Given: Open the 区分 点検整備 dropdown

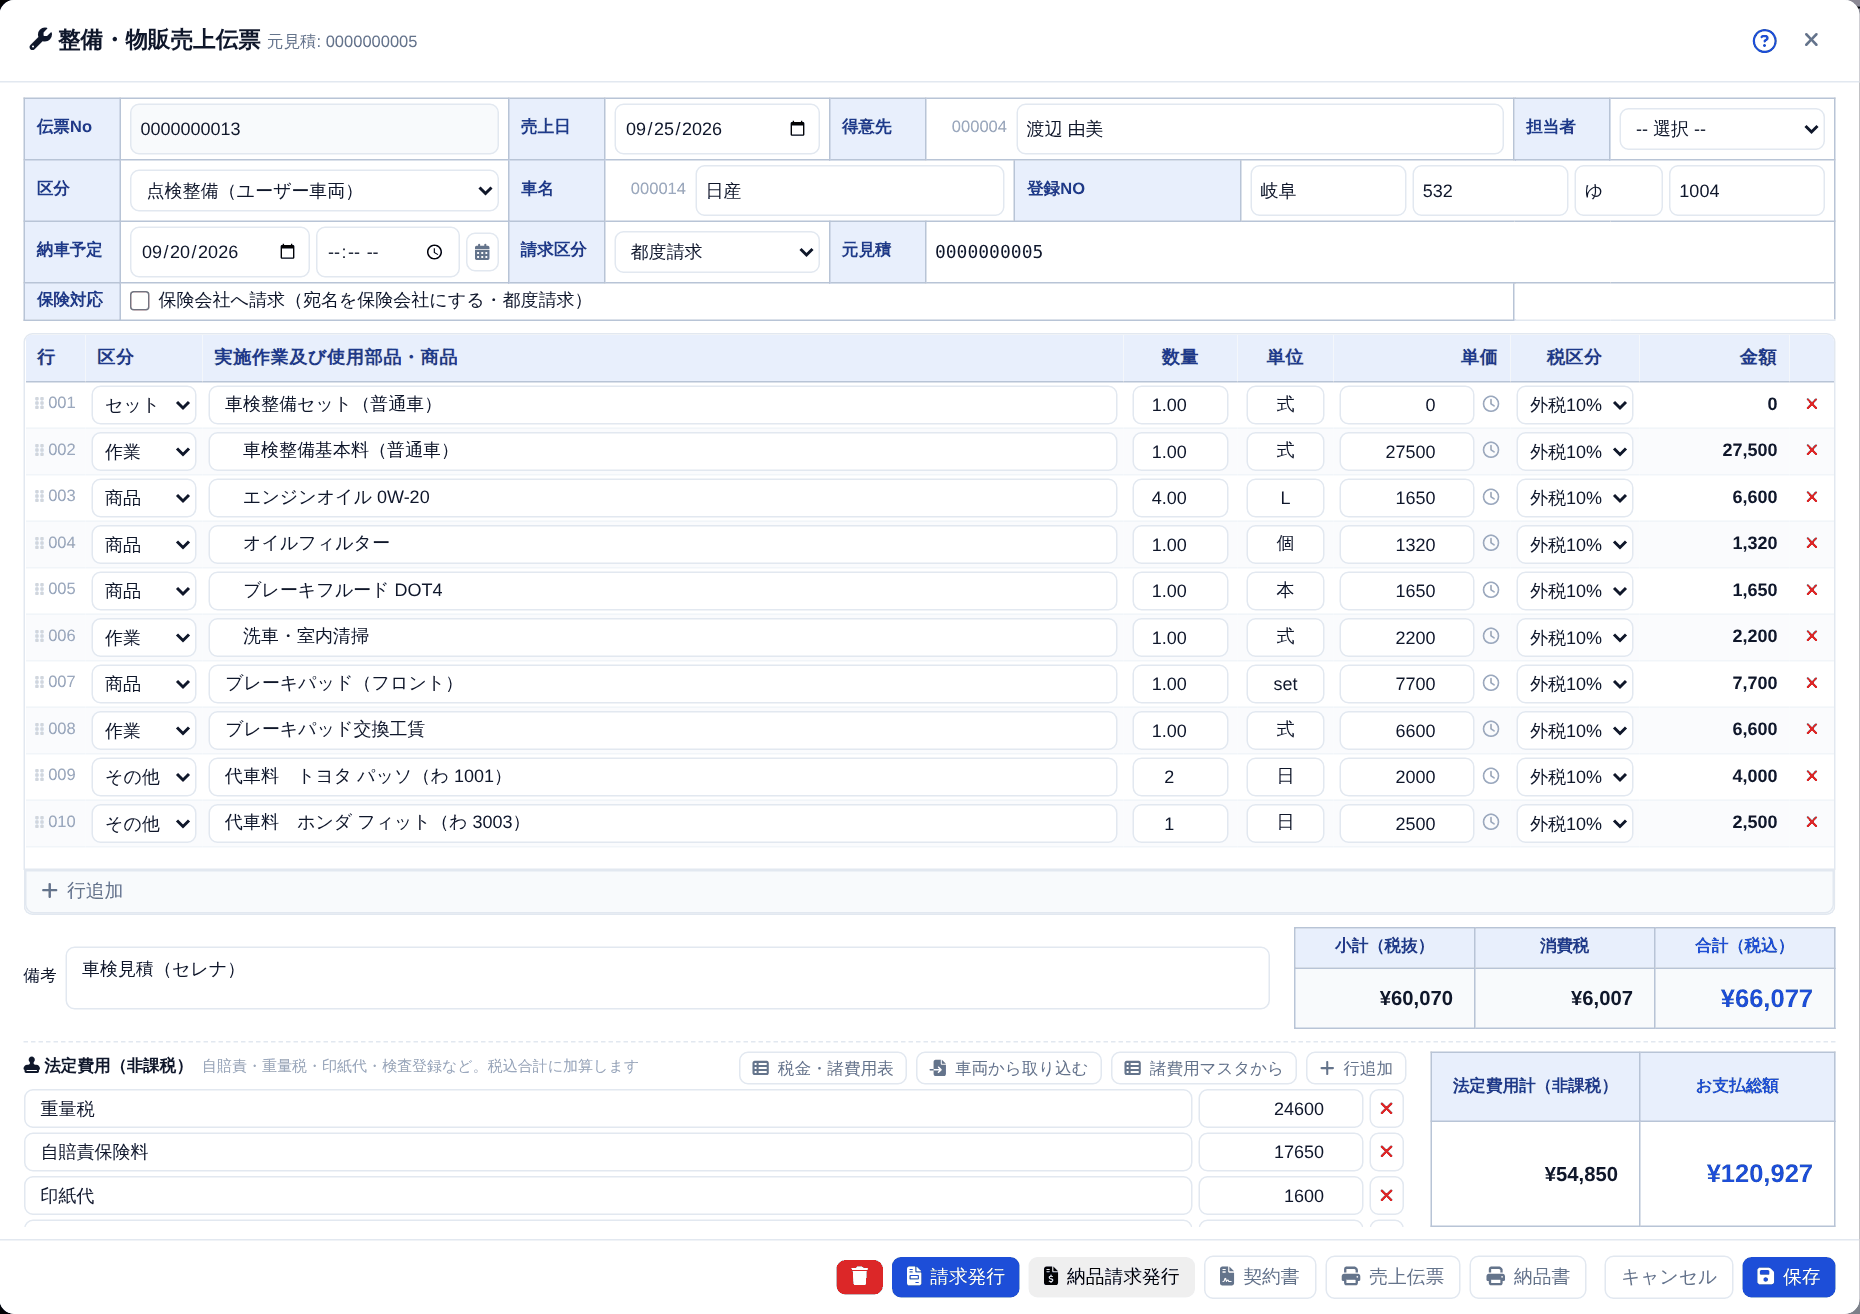Looking at the screenshot, I should tap(314, 190).
